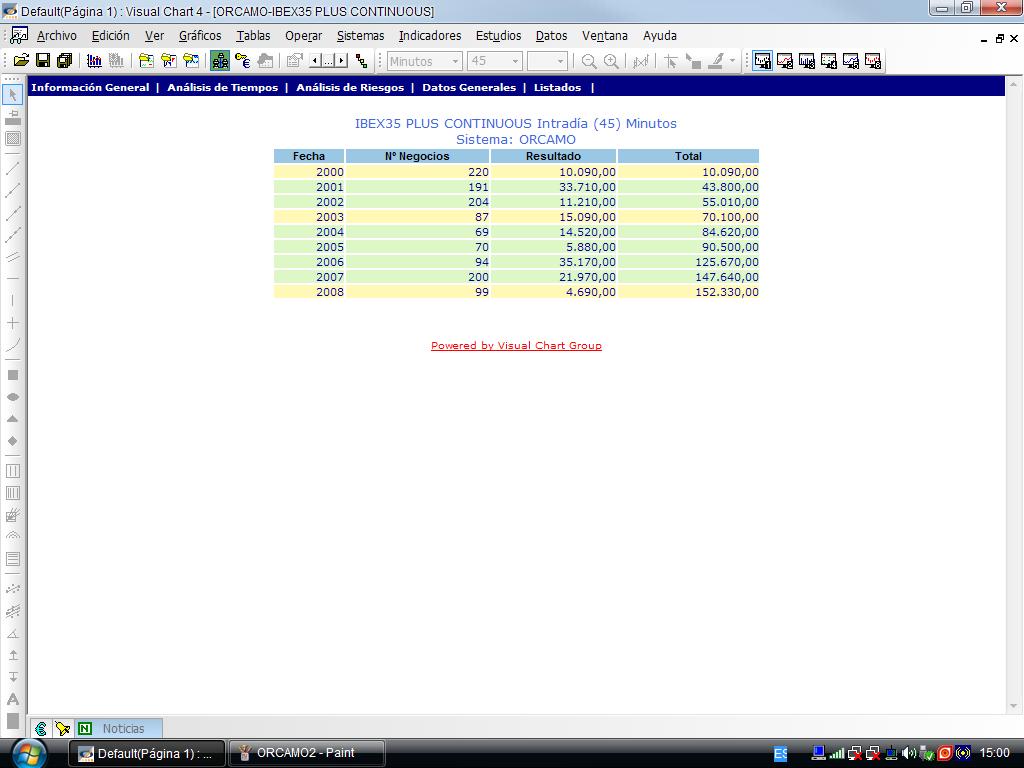Viewport: 1024px width, 768px height.
Task: Expand the 45 compression value dropdown
Action: (x=515, y=61)
